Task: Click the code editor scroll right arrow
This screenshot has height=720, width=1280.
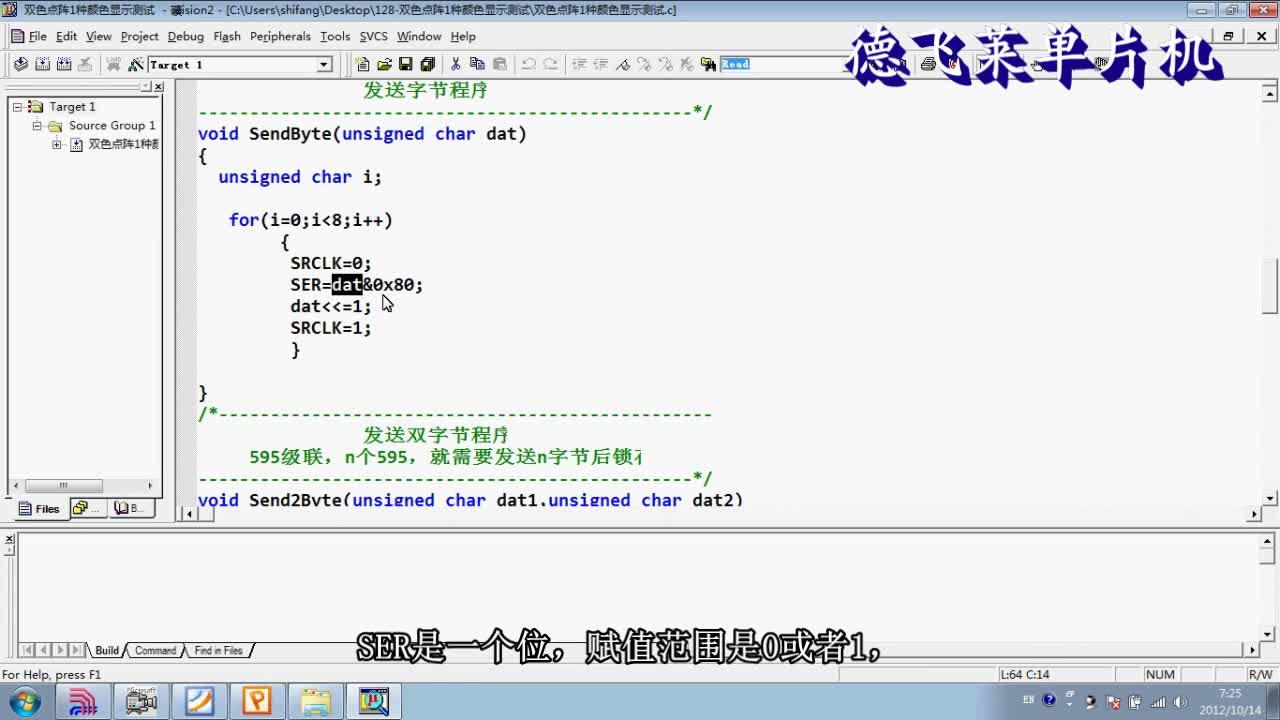Action: (x=1255, y=514)
